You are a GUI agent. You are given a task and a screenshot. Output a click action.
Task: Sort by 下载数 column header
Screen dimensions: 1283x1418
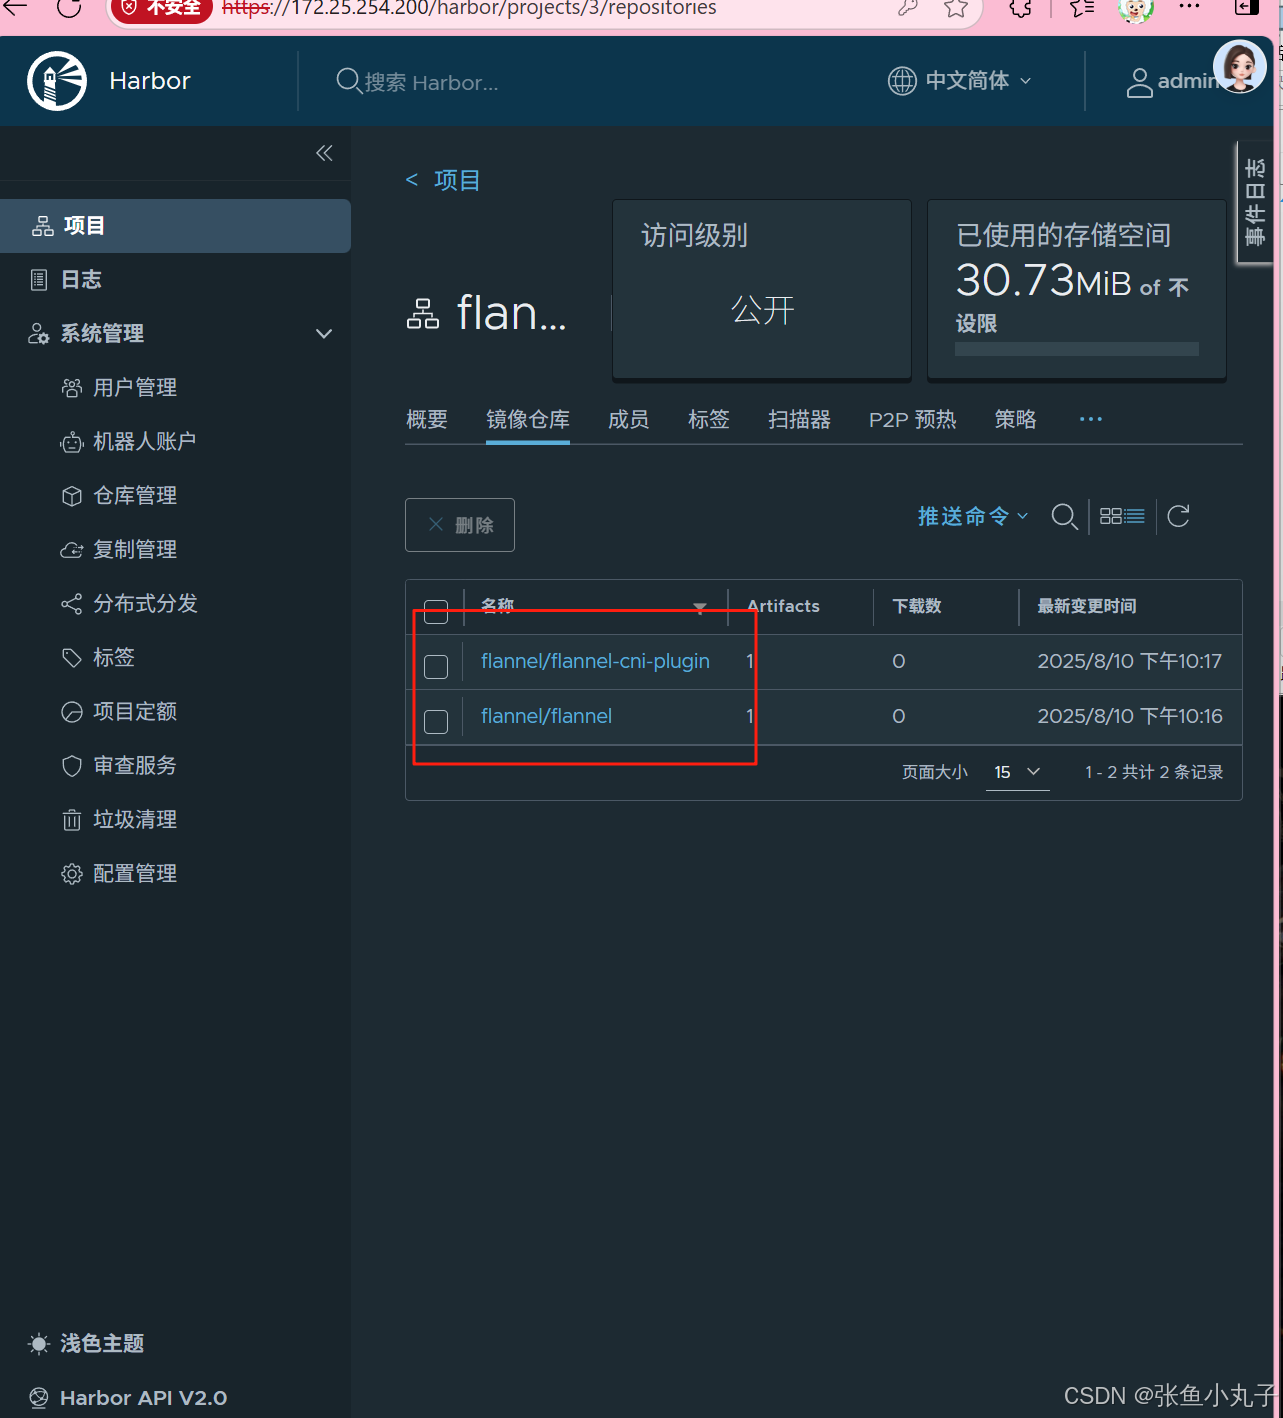(x=917, y=606)
